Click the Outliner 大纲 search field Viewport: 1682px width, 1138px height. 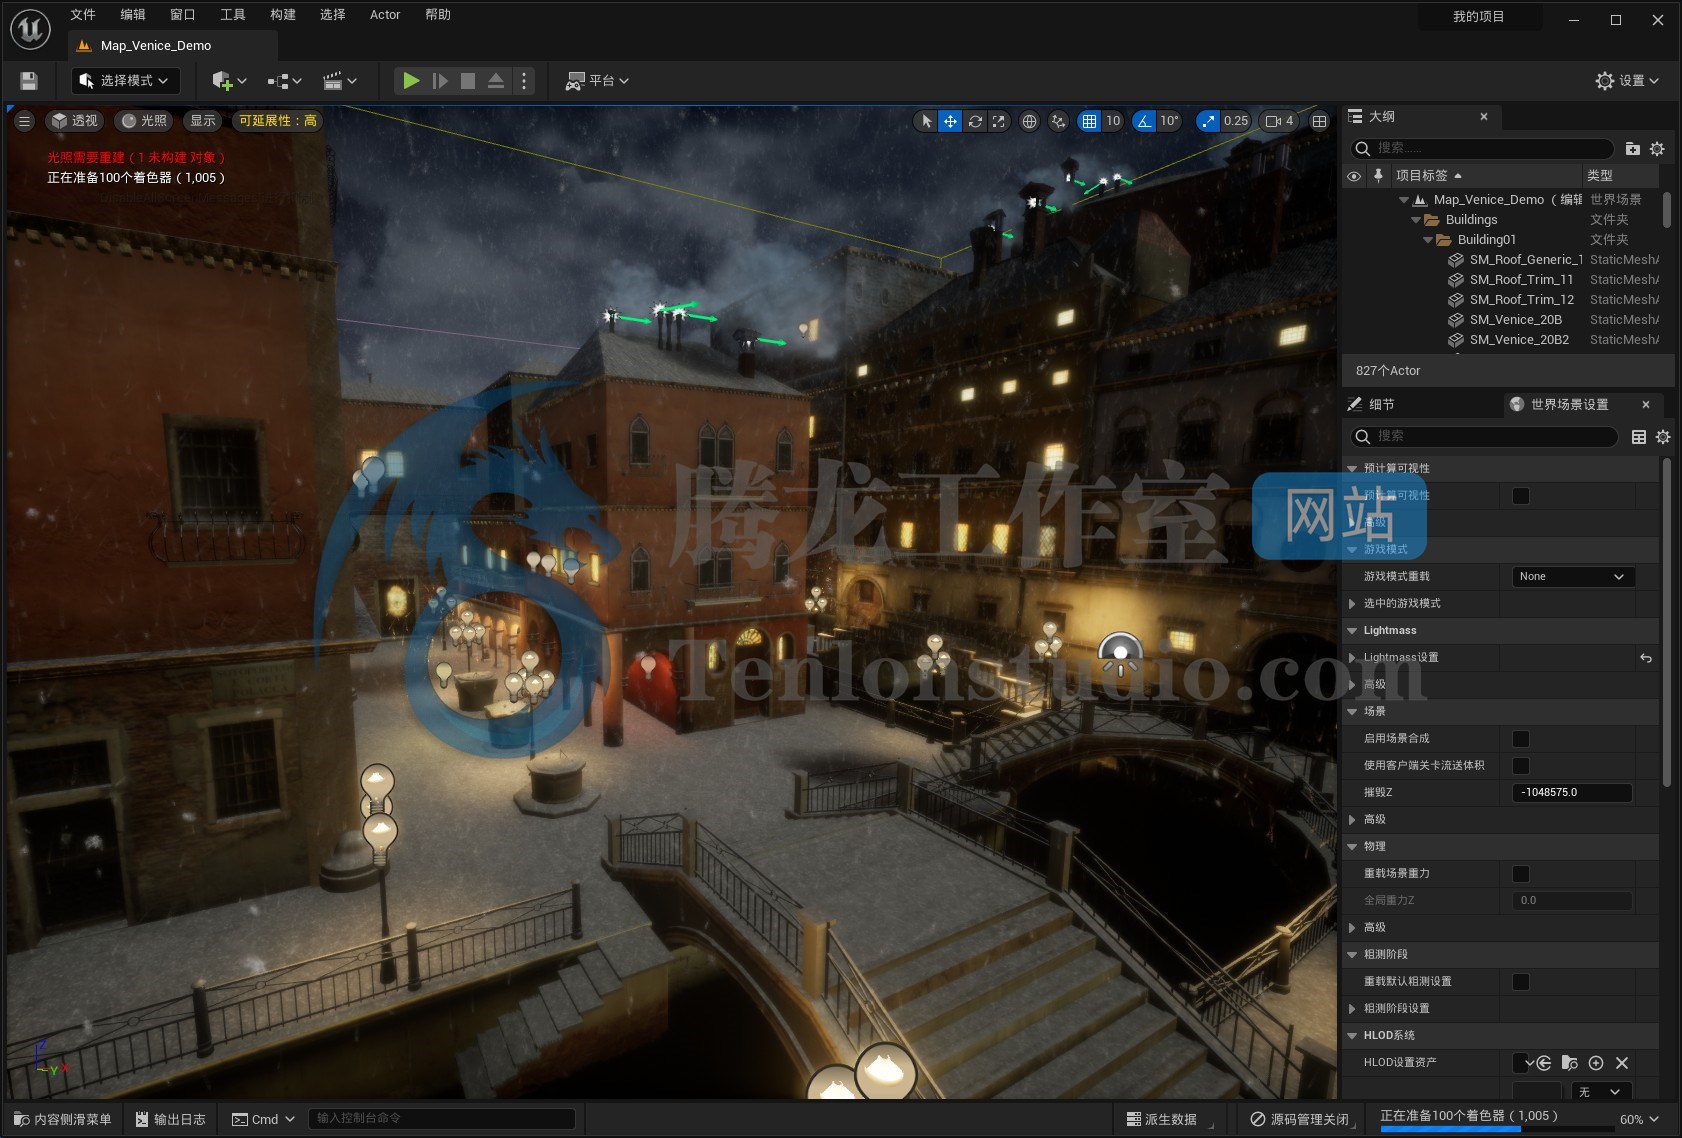click(x=1482, y=148)
